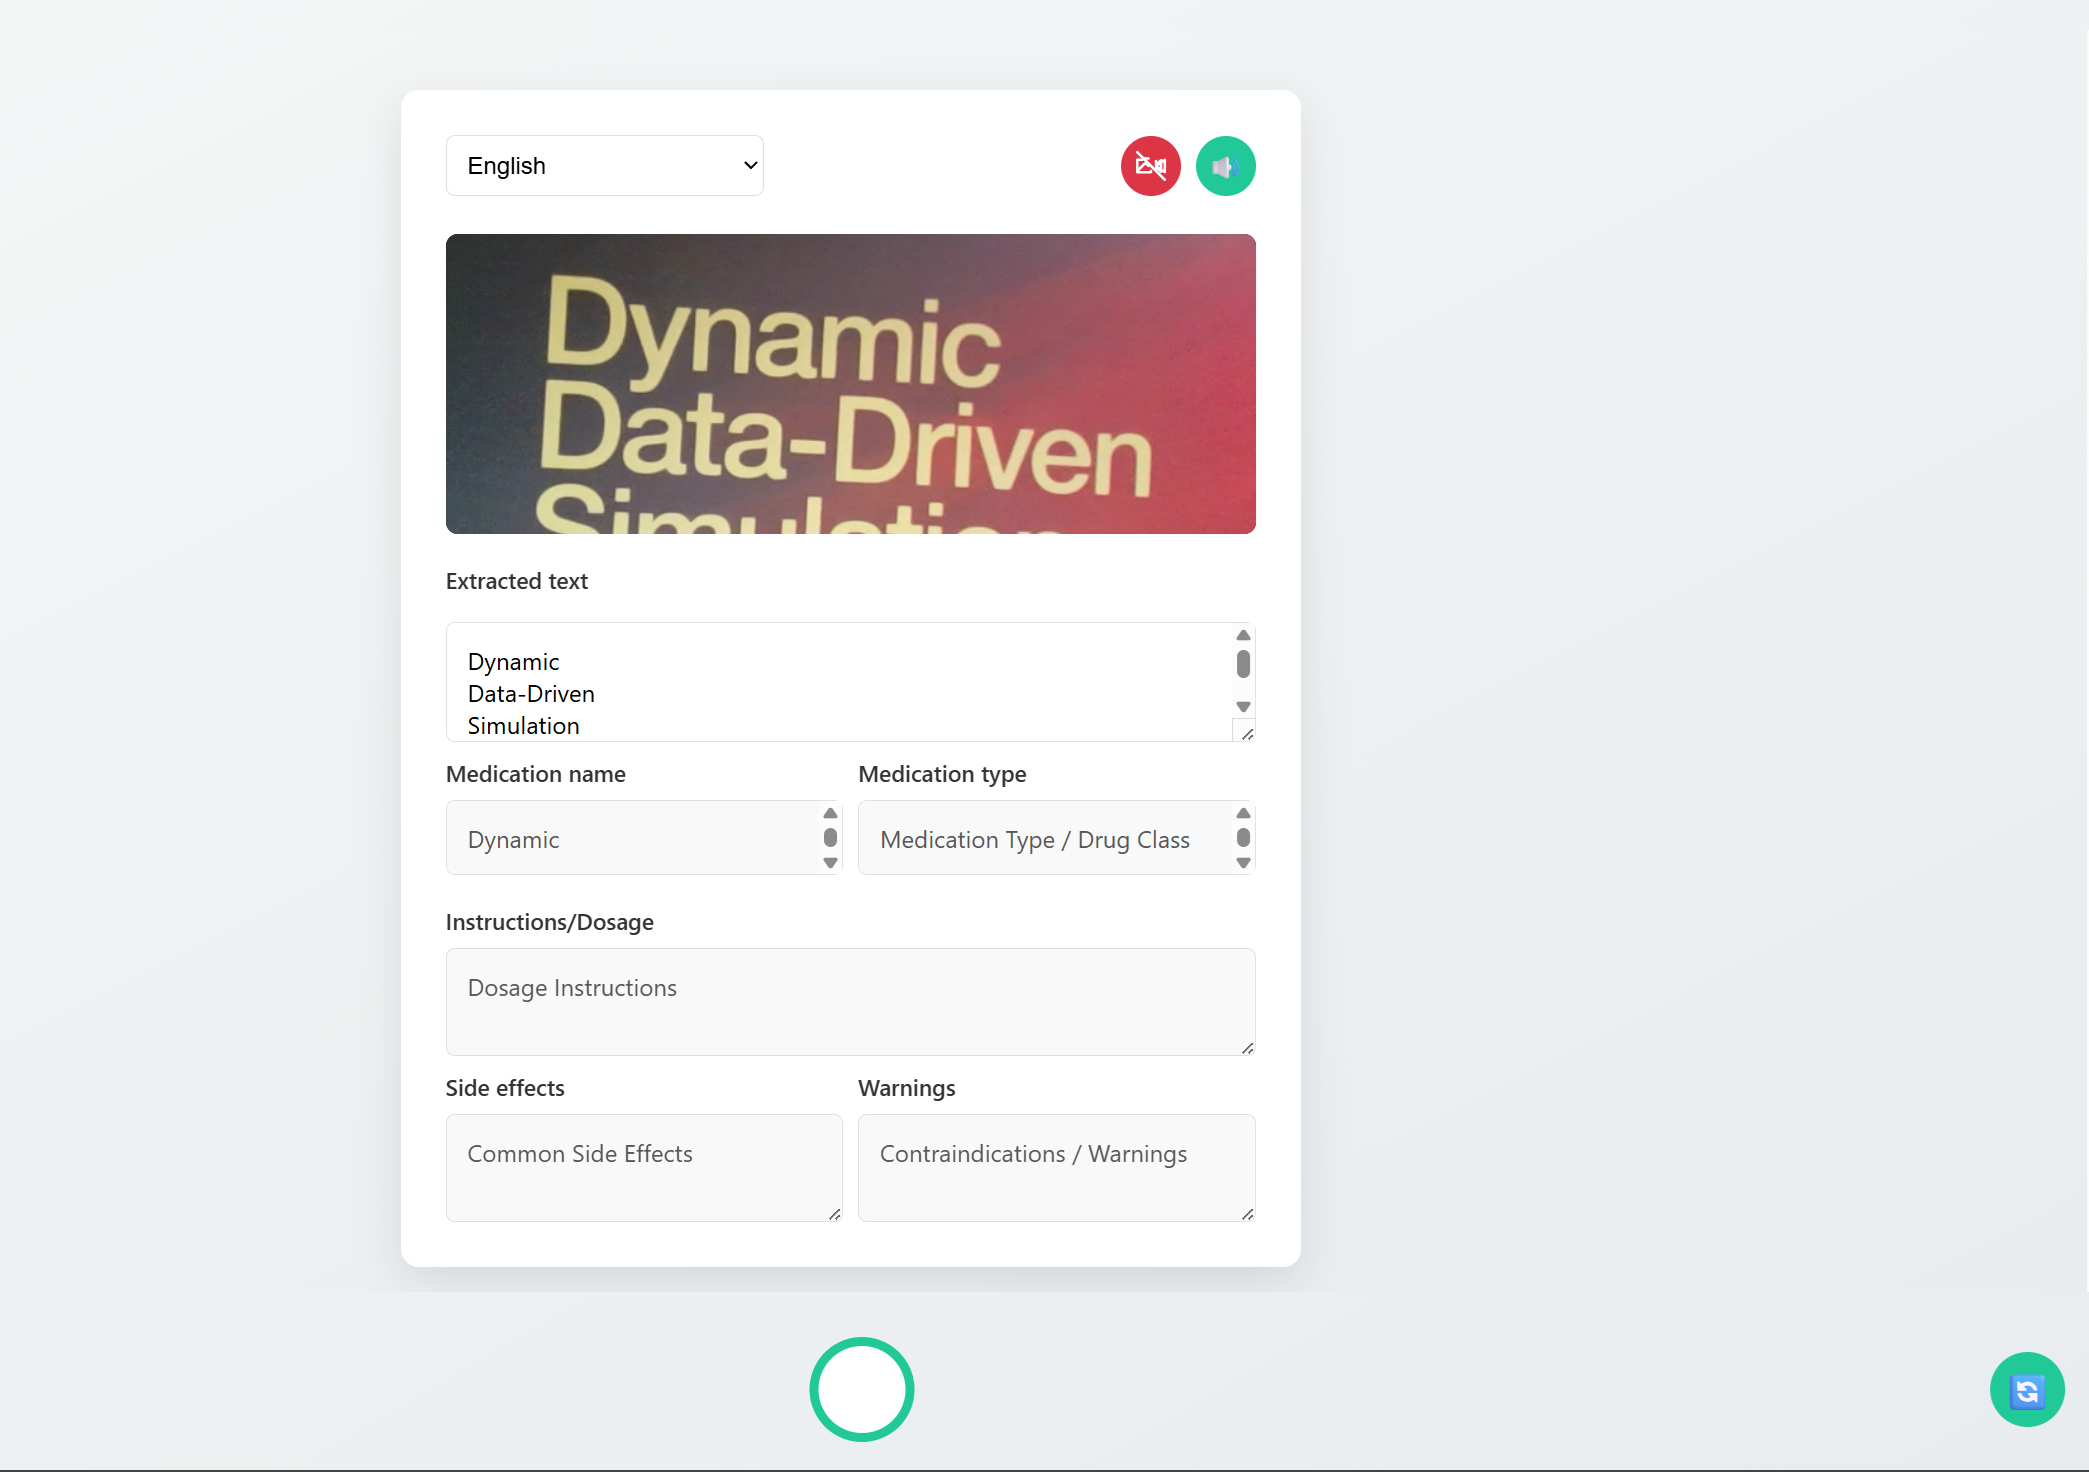Toggle the green speaker audio button
The image size is (2089, 1472).
(x=1225, y=166)
